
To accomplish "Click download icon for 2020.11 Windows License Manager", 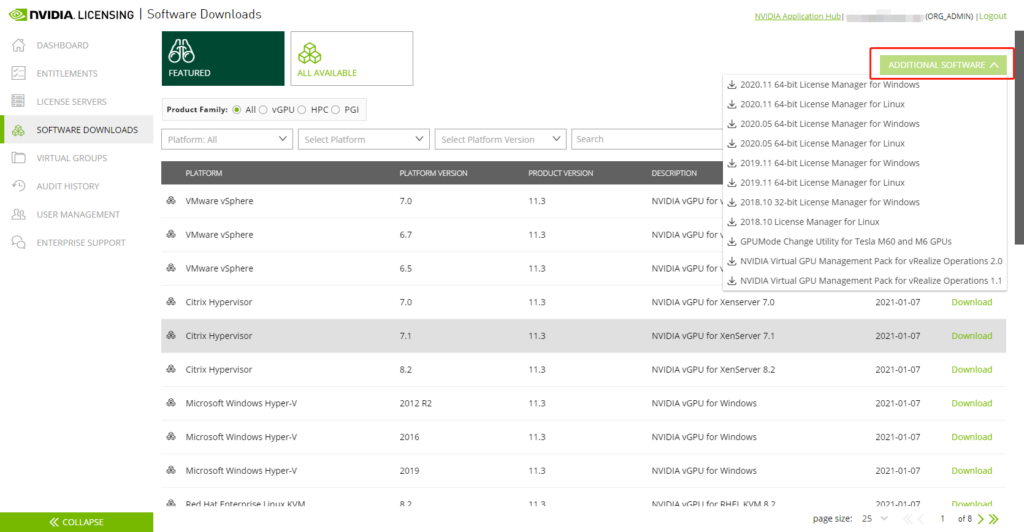I will (732, 84).
